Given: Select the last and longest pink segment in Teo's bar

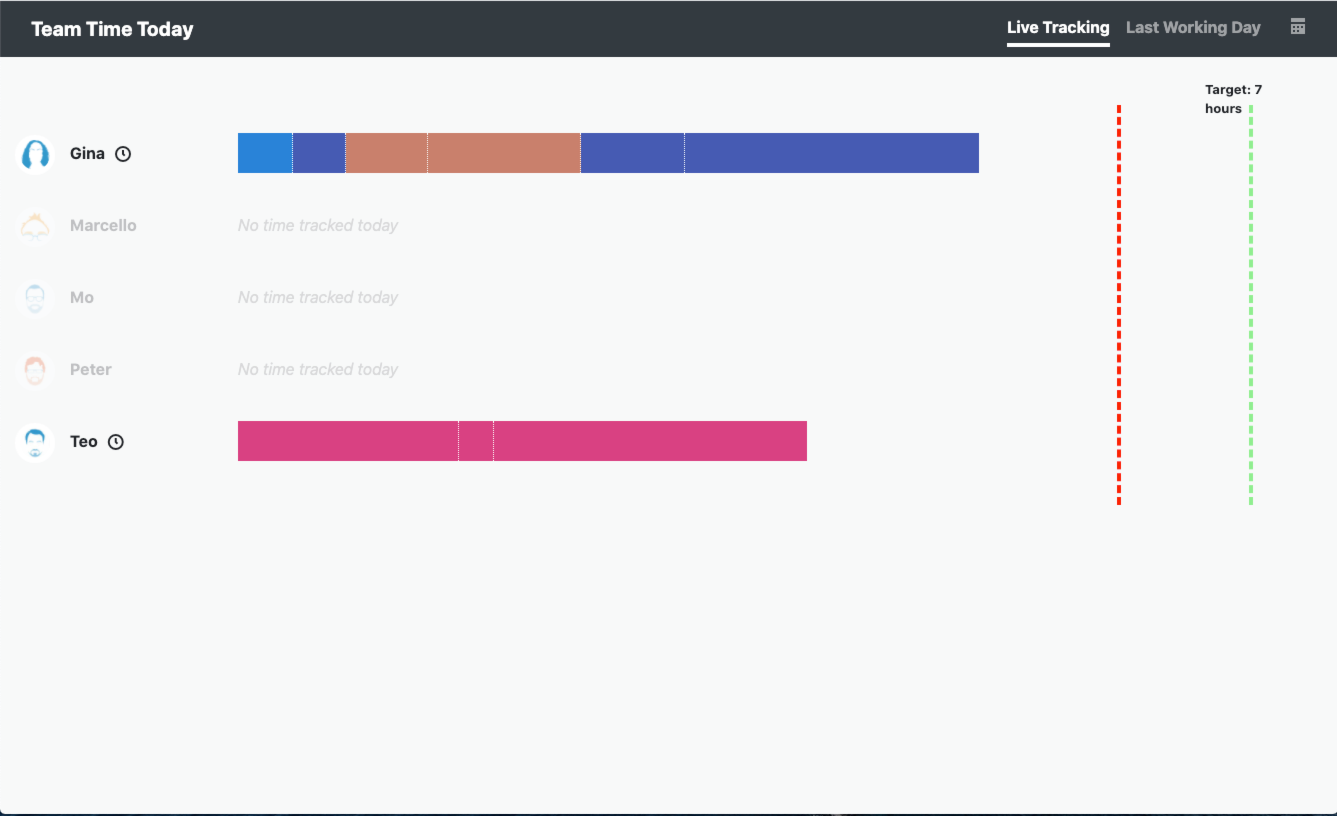Looking at the screenshot, I should click(x=650, y=441).
